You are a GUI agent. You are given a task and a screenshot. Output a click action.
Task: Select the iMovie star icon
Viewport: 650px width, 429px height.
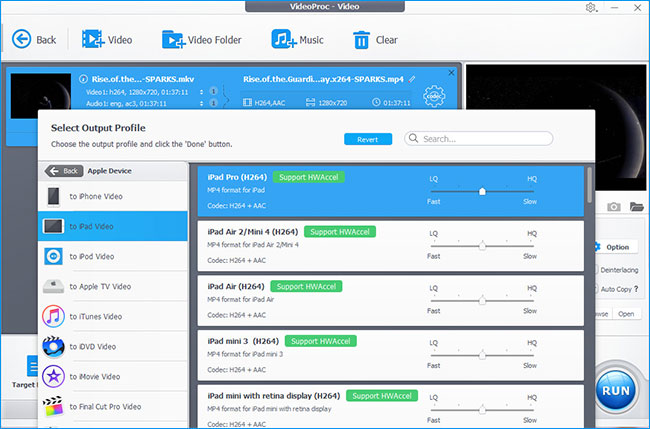click(x=53, y=376)
